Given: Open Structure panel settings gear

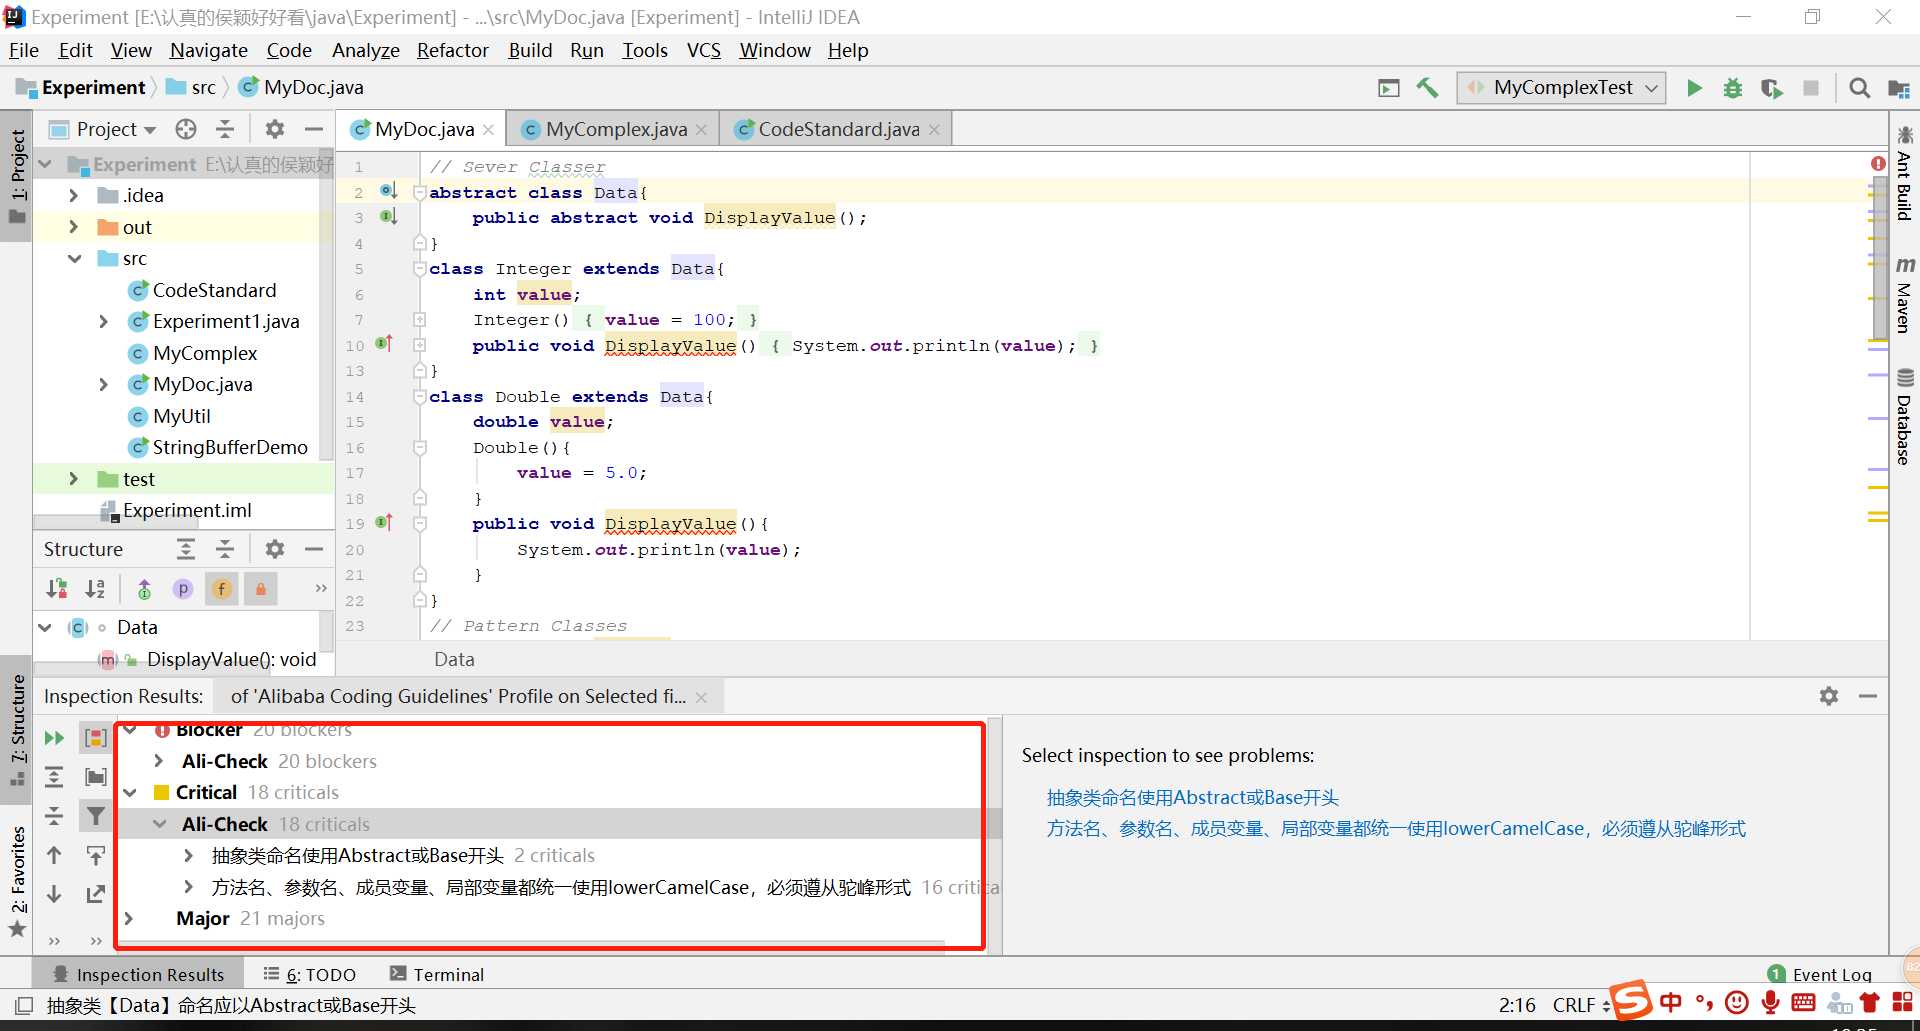Looking at the screenshot, I should (x=274, y=549).
